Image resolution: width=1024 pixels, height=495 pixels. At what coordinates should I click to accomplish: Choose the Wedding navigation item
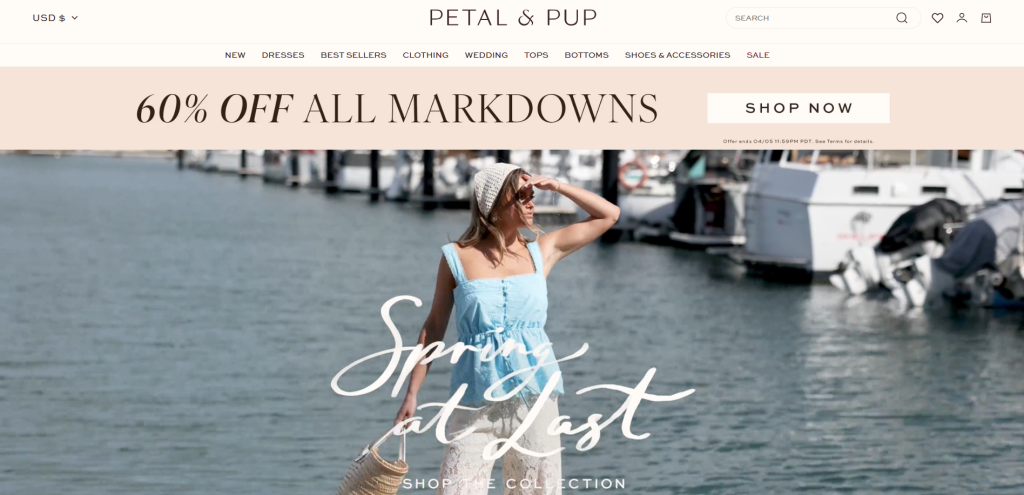coord(486,55)
